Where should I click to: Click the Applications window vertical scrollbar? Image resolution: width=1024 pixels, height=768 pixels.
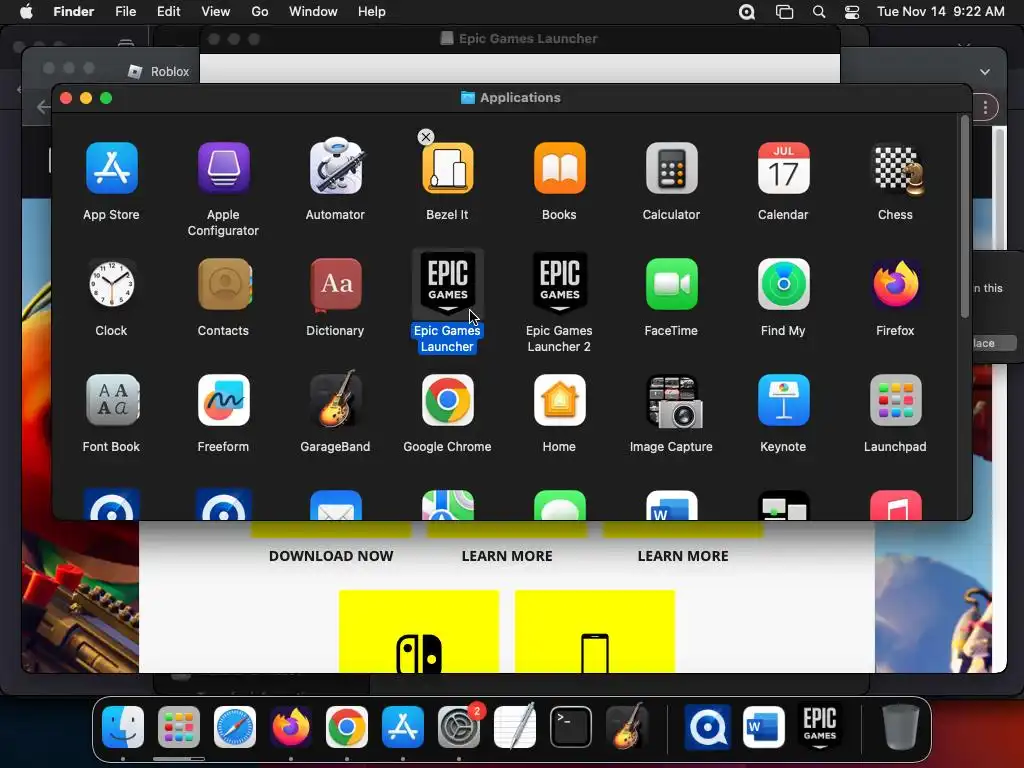(965, 216)
